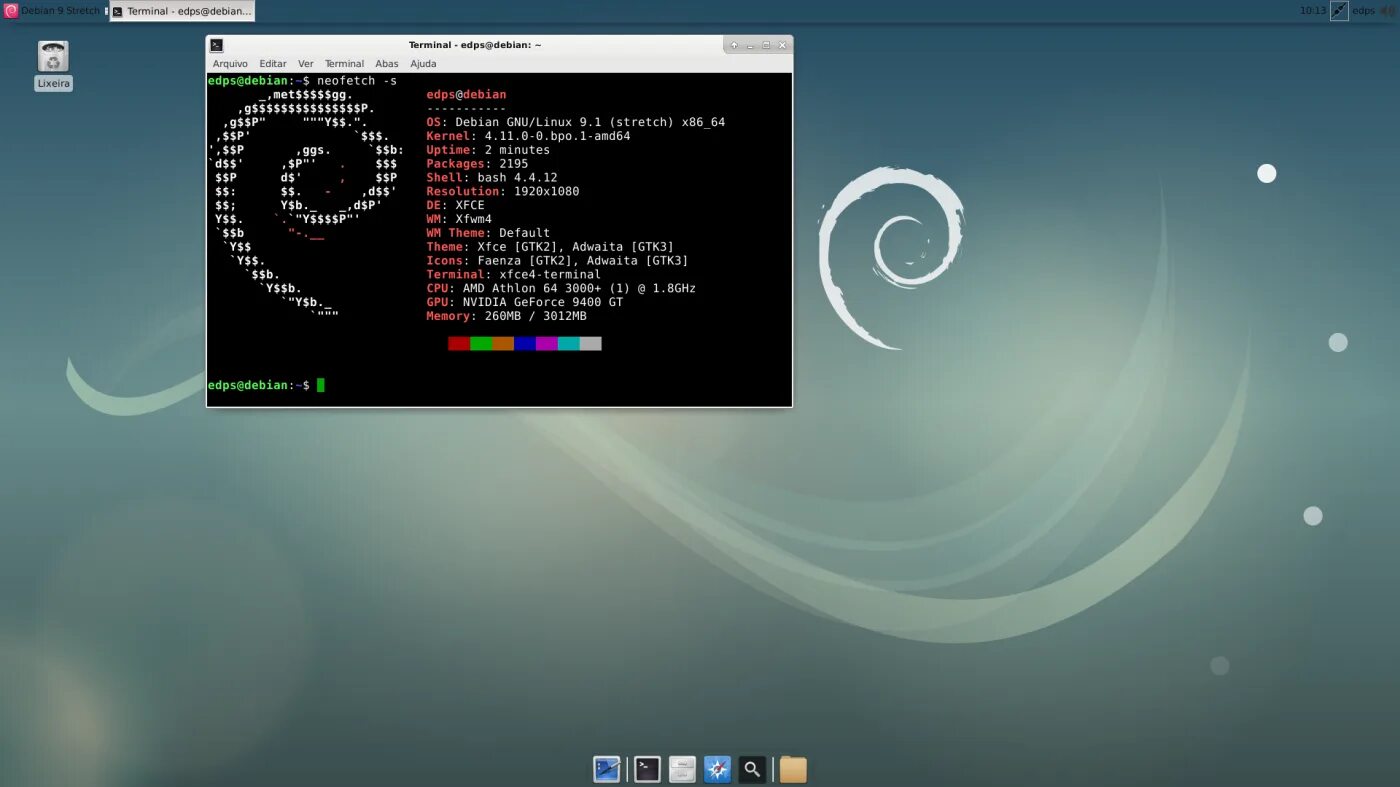1400x787 pixels.
Task: Click the red color block in neofetch output
Action: pyautogui.click(x=459, y=343)
